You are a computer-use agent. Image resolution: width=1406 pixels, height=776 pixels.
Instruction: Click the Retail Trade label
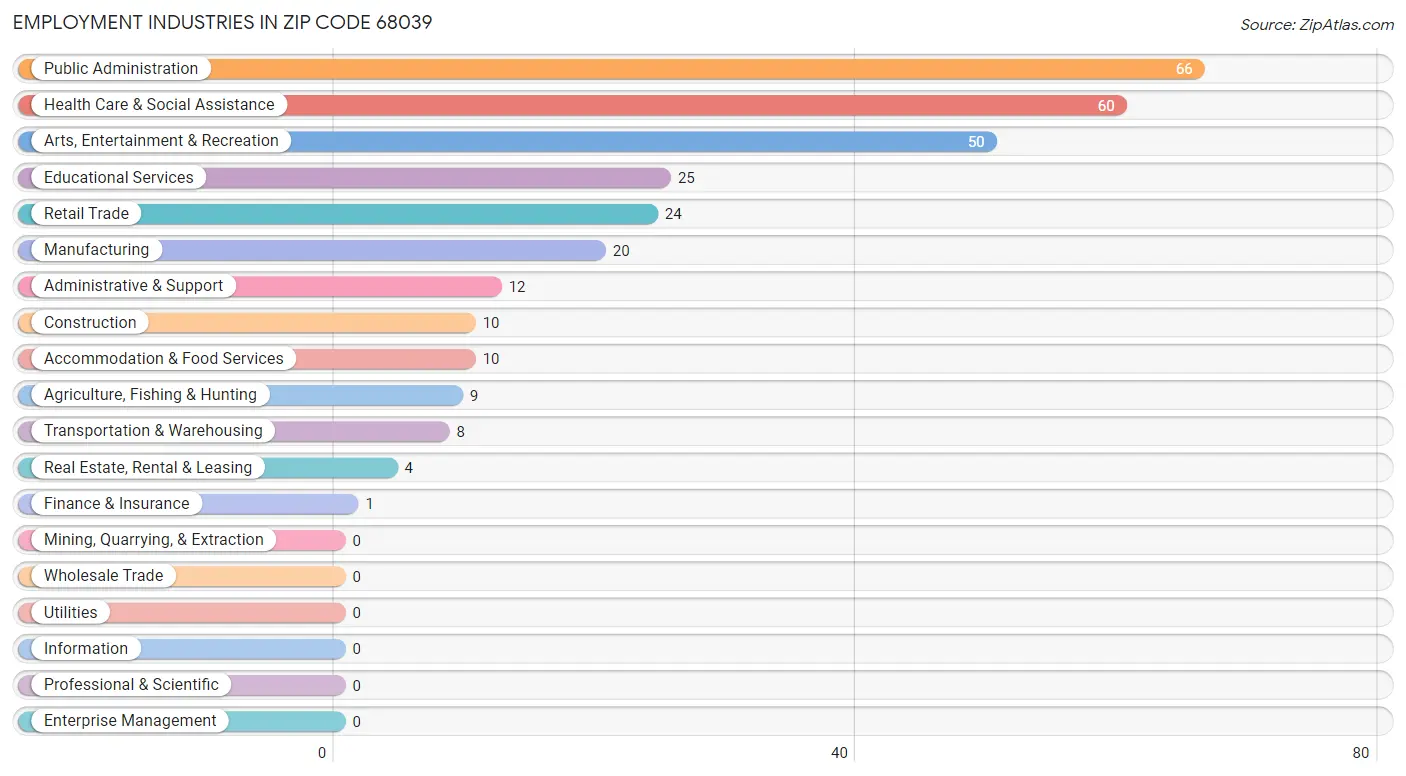[86, 214]
